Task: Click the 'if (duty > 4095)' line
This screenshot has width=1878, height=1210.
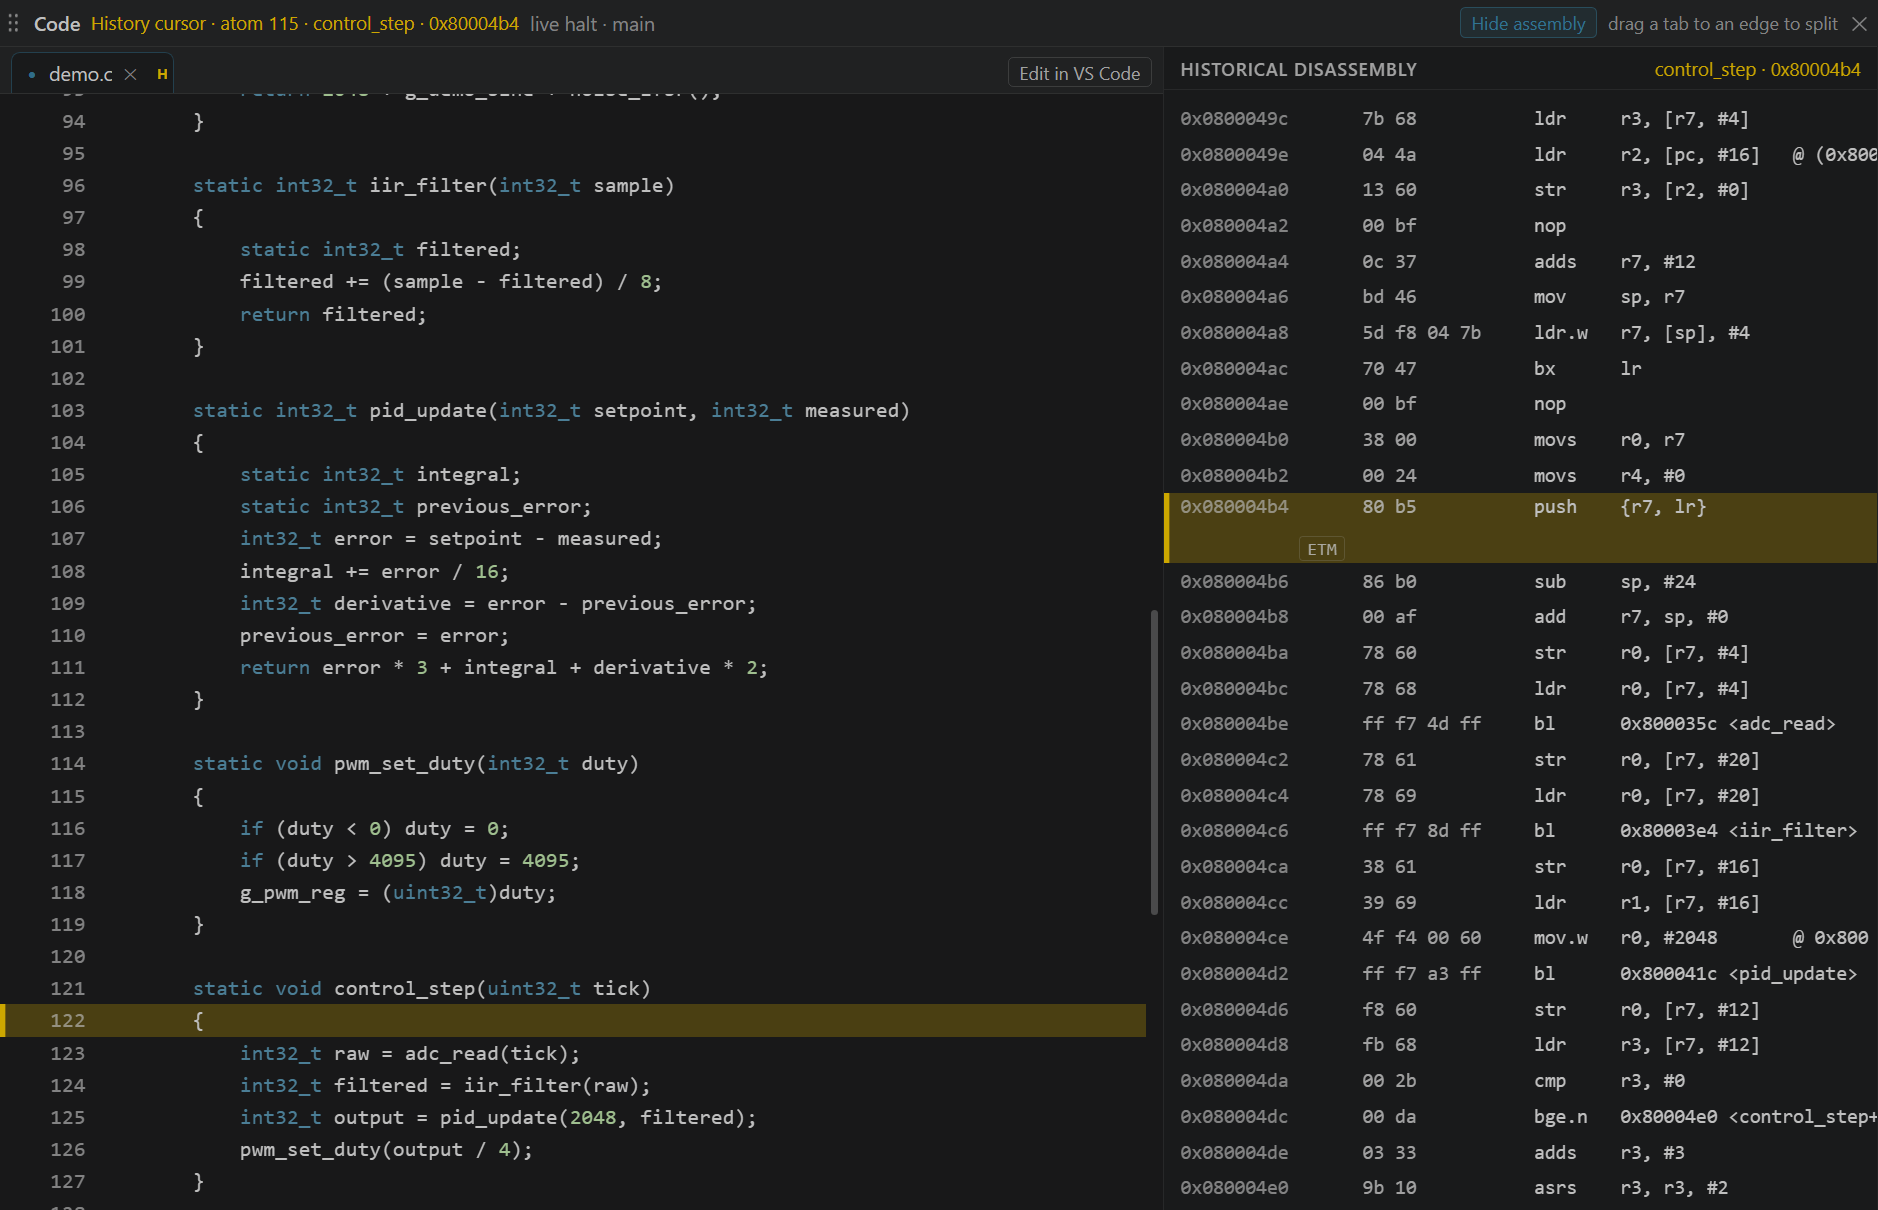Action: click(409, 860)
